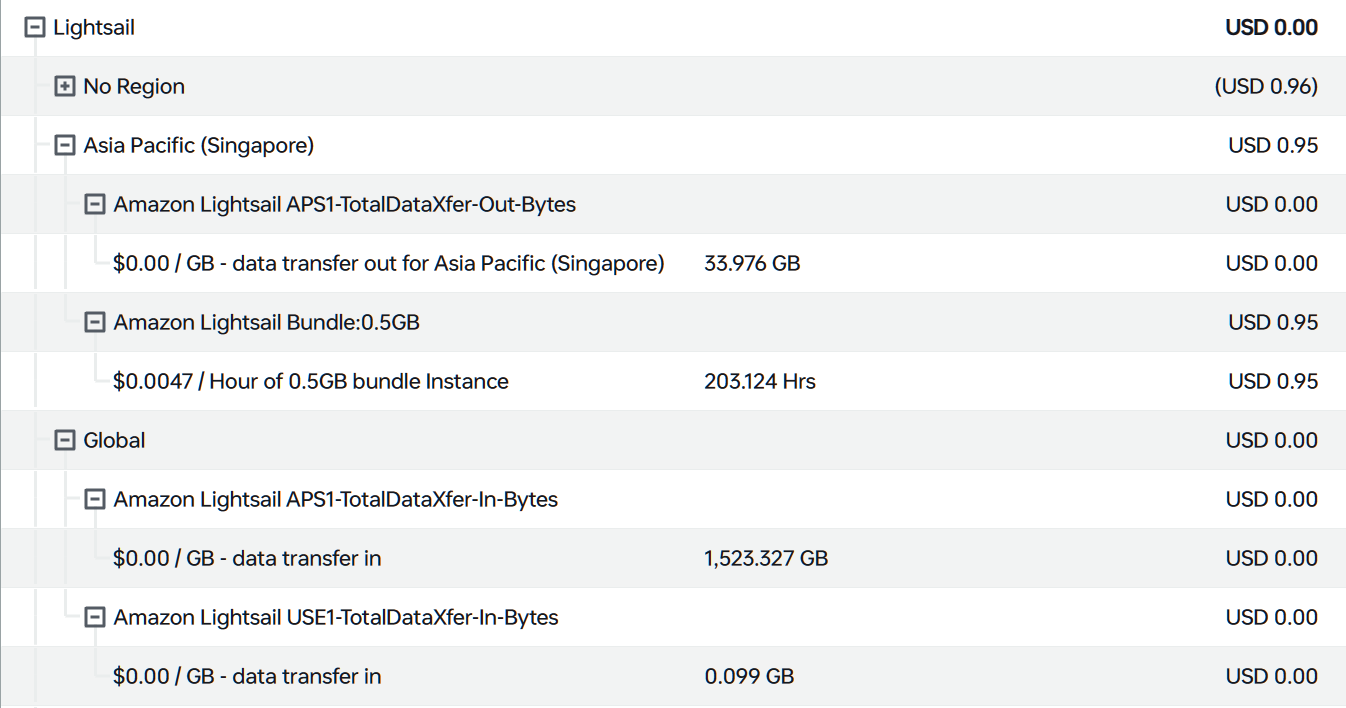The height and width of the screenshot is (708, 1346).
Task: Select the Asia Pacific (Singapore) label
Action: point(198,146)
